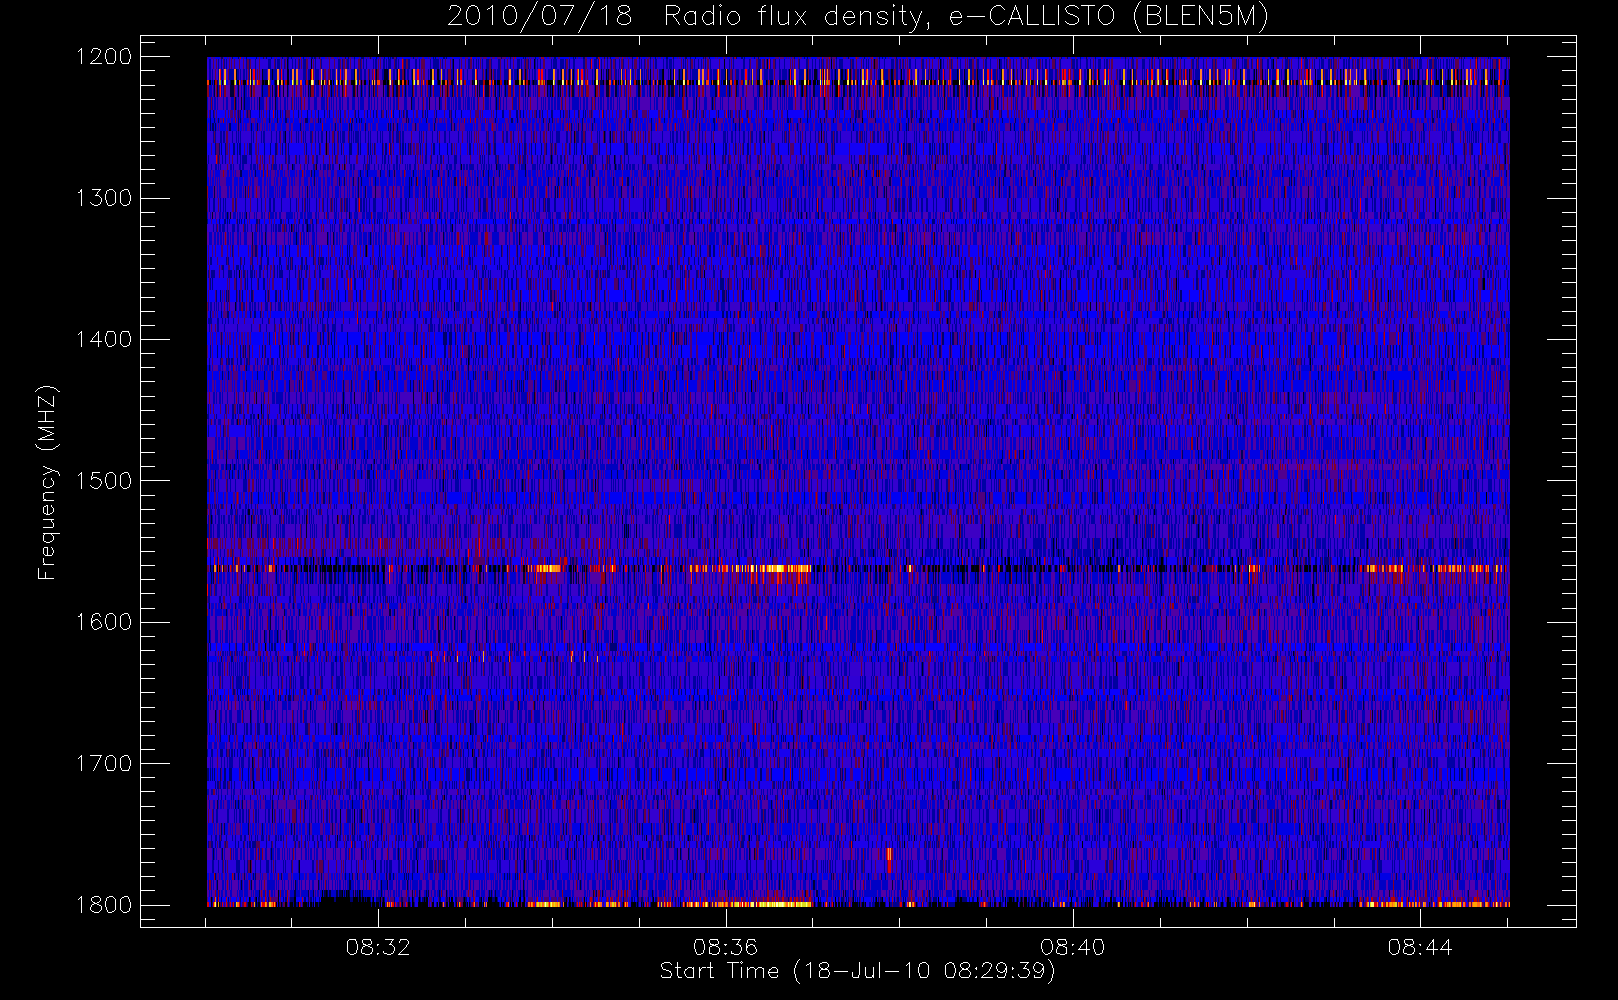Click the 08:44 time tick label
This screenshot has height=1000, width=1618.
1419,947
